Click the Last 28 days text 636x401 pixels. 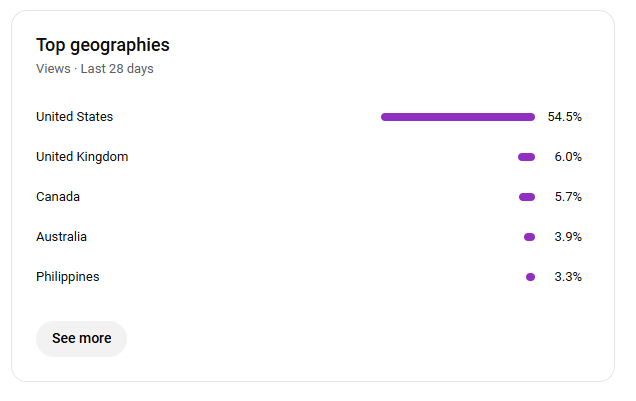117,69
